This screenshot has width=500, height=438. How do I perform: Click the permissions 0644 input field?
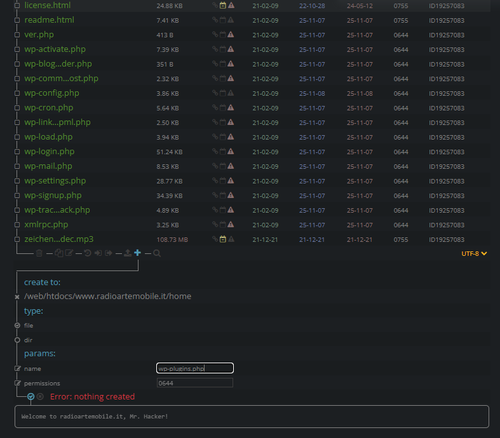195,383
